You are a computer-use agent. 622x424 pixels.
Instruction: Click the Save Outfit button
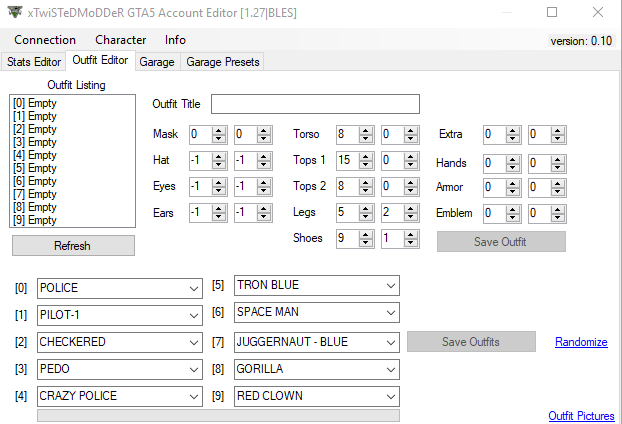click(x=501, y=242)
